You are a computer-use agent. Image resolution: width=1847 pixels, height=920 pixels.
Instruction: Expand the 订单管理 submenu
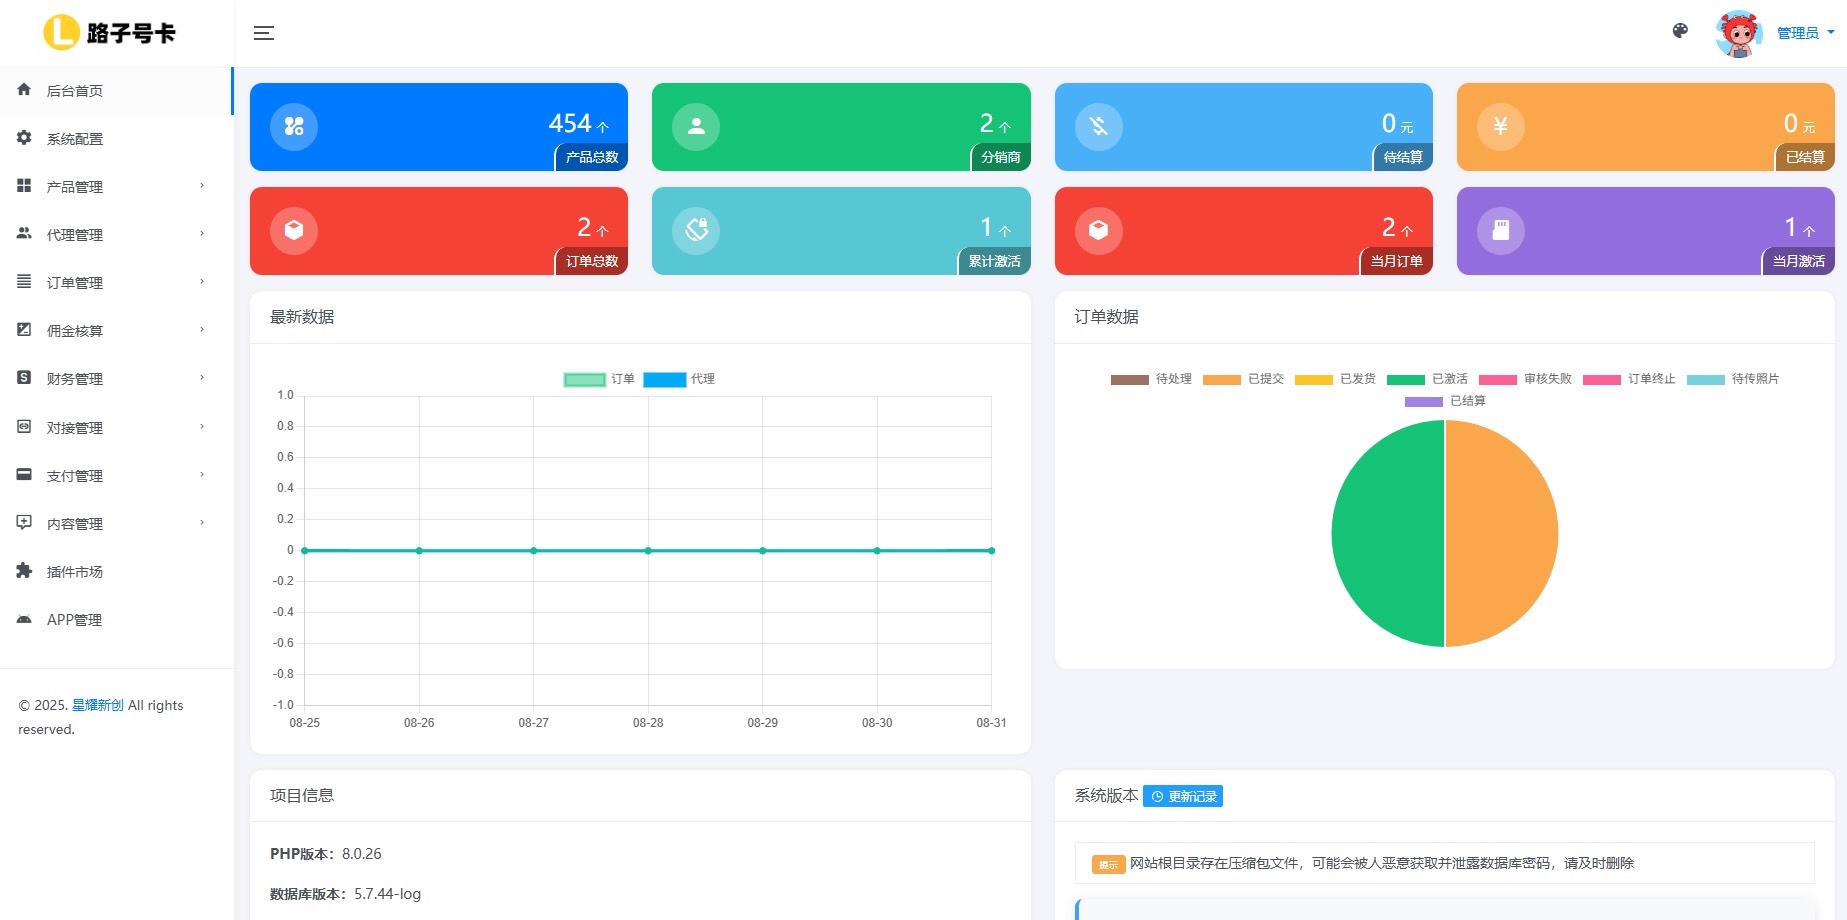coord(116,283)
